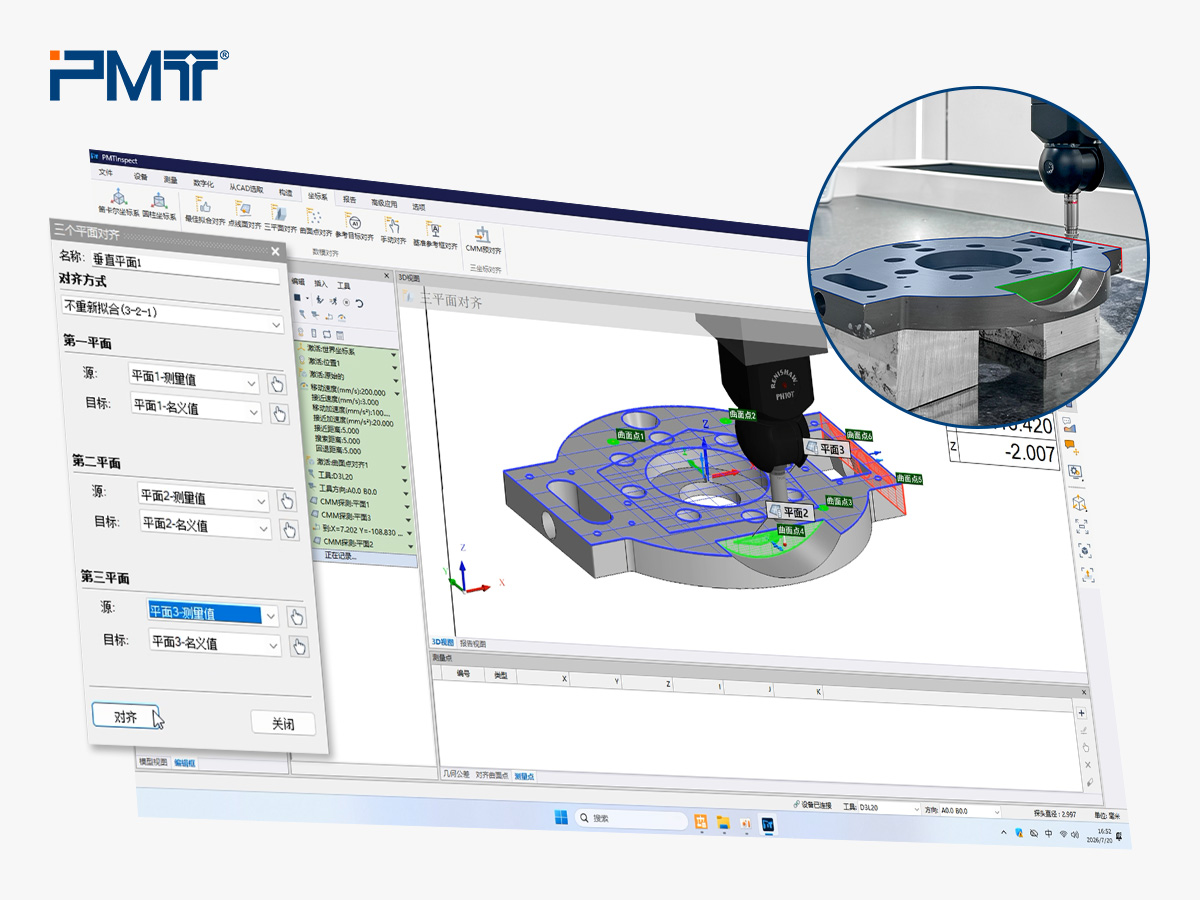Pick source for 第一平面 with hand icon

[277, 384]
